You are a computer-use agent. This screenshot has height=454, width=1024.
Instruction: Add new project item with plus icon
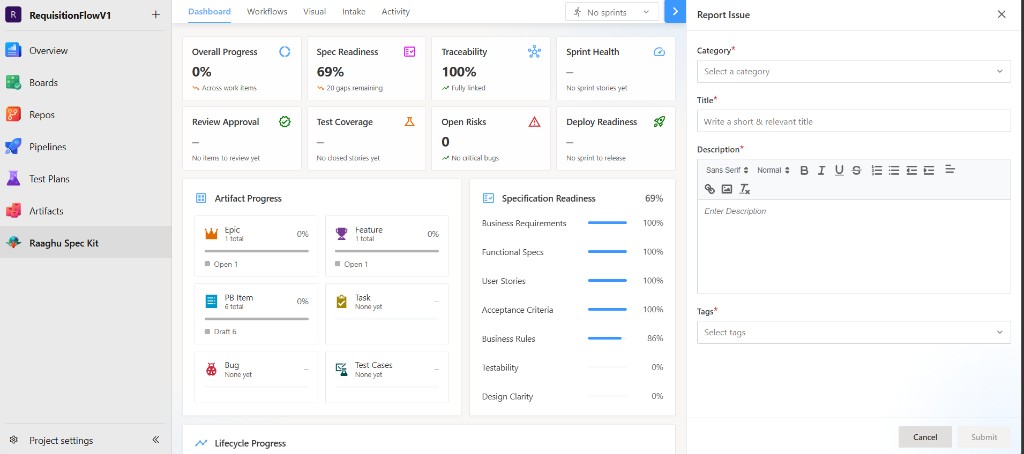pos(155,14)
